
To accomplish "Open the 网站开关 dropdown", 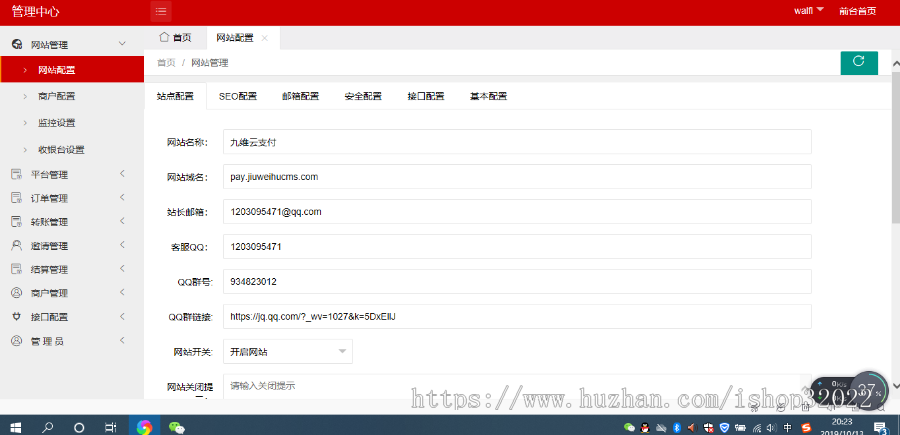I will (288, 351).
